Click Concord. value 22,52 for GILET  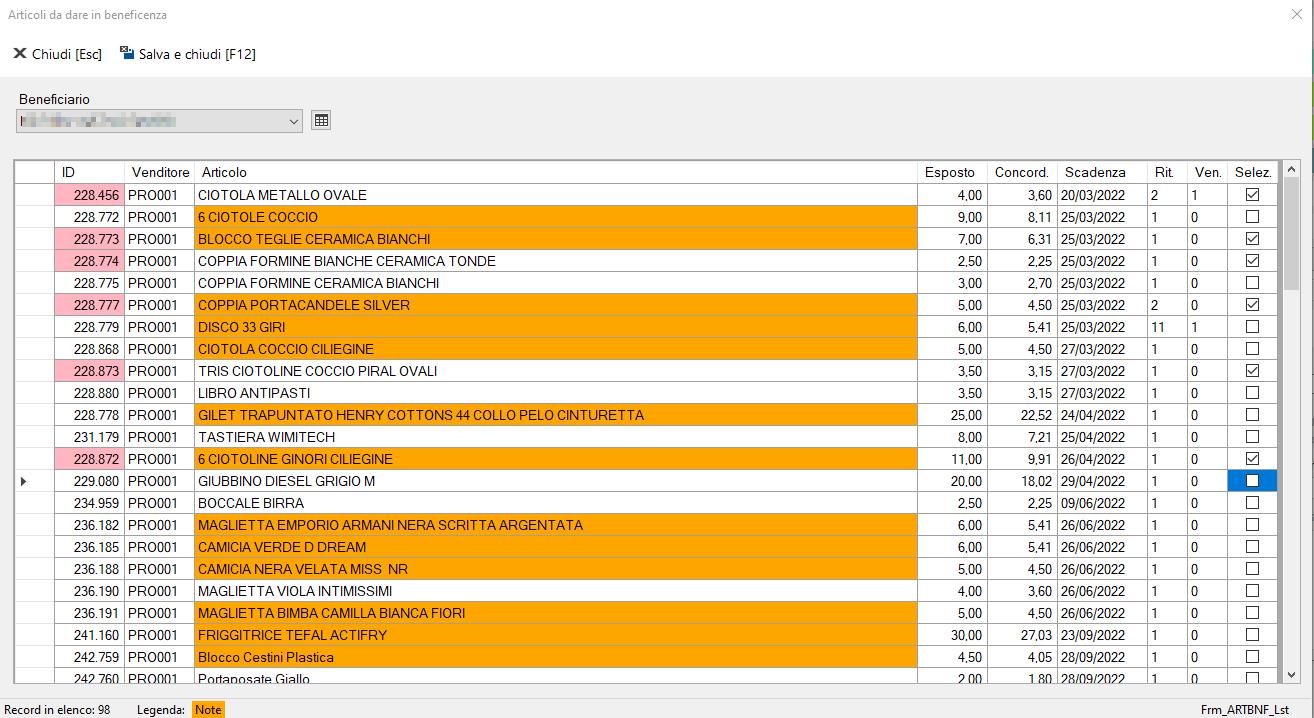coord(1021,415)
